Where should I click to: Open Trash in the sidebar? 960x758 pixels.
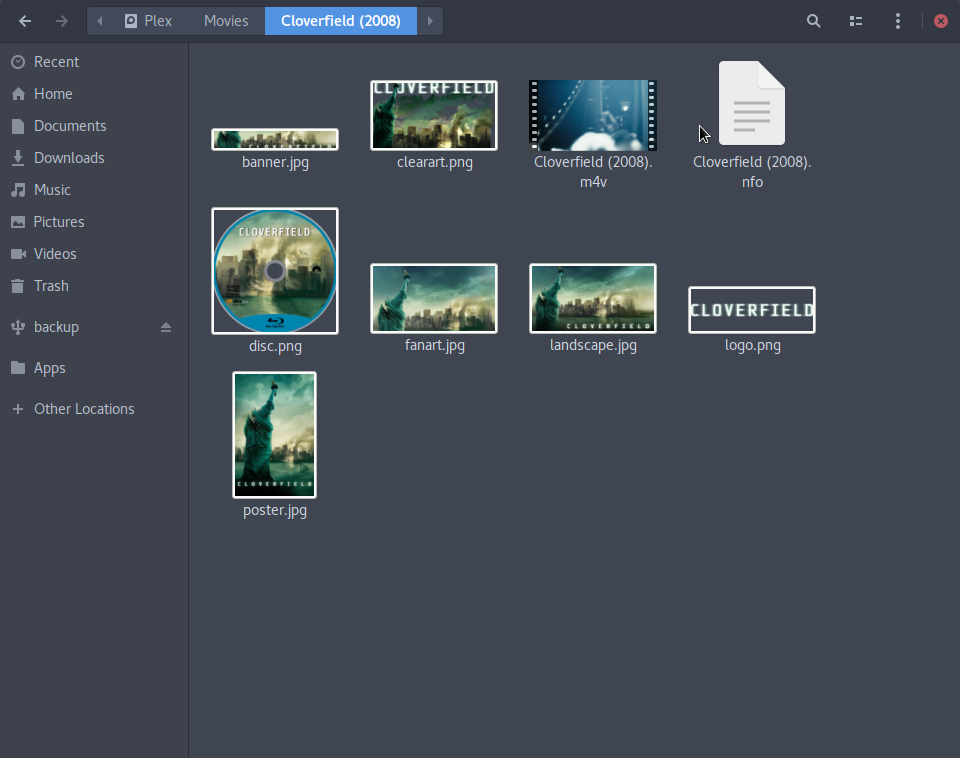pyautogui.click(x=94, y=285)
